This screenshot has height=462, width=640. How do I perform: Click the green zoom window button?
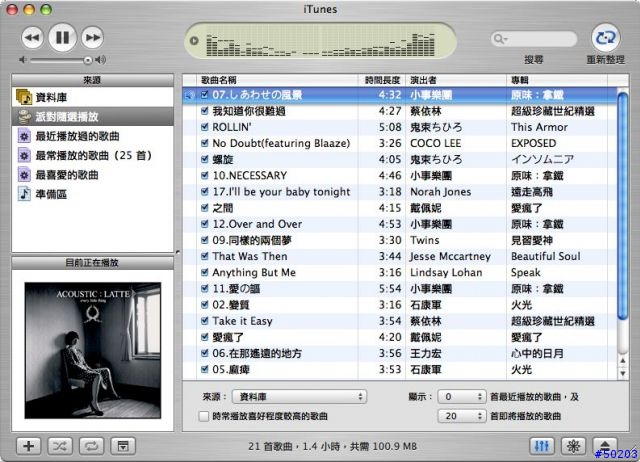coord(46,9)
